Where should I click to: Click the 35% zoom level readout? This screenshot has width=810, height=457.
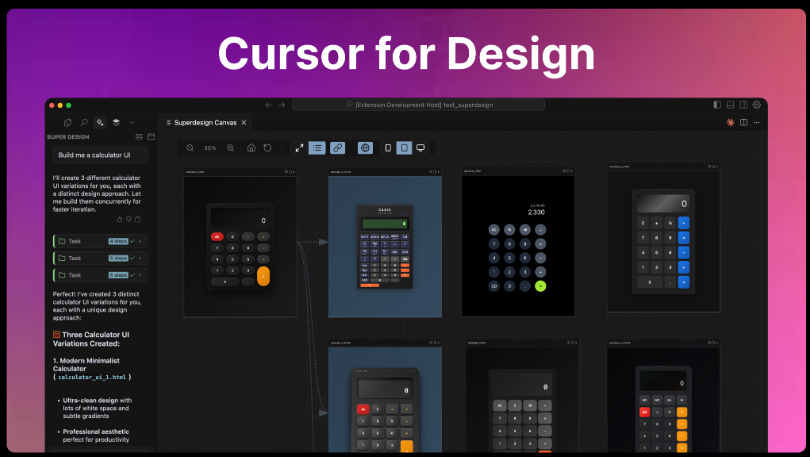click(x=210, y=148)
